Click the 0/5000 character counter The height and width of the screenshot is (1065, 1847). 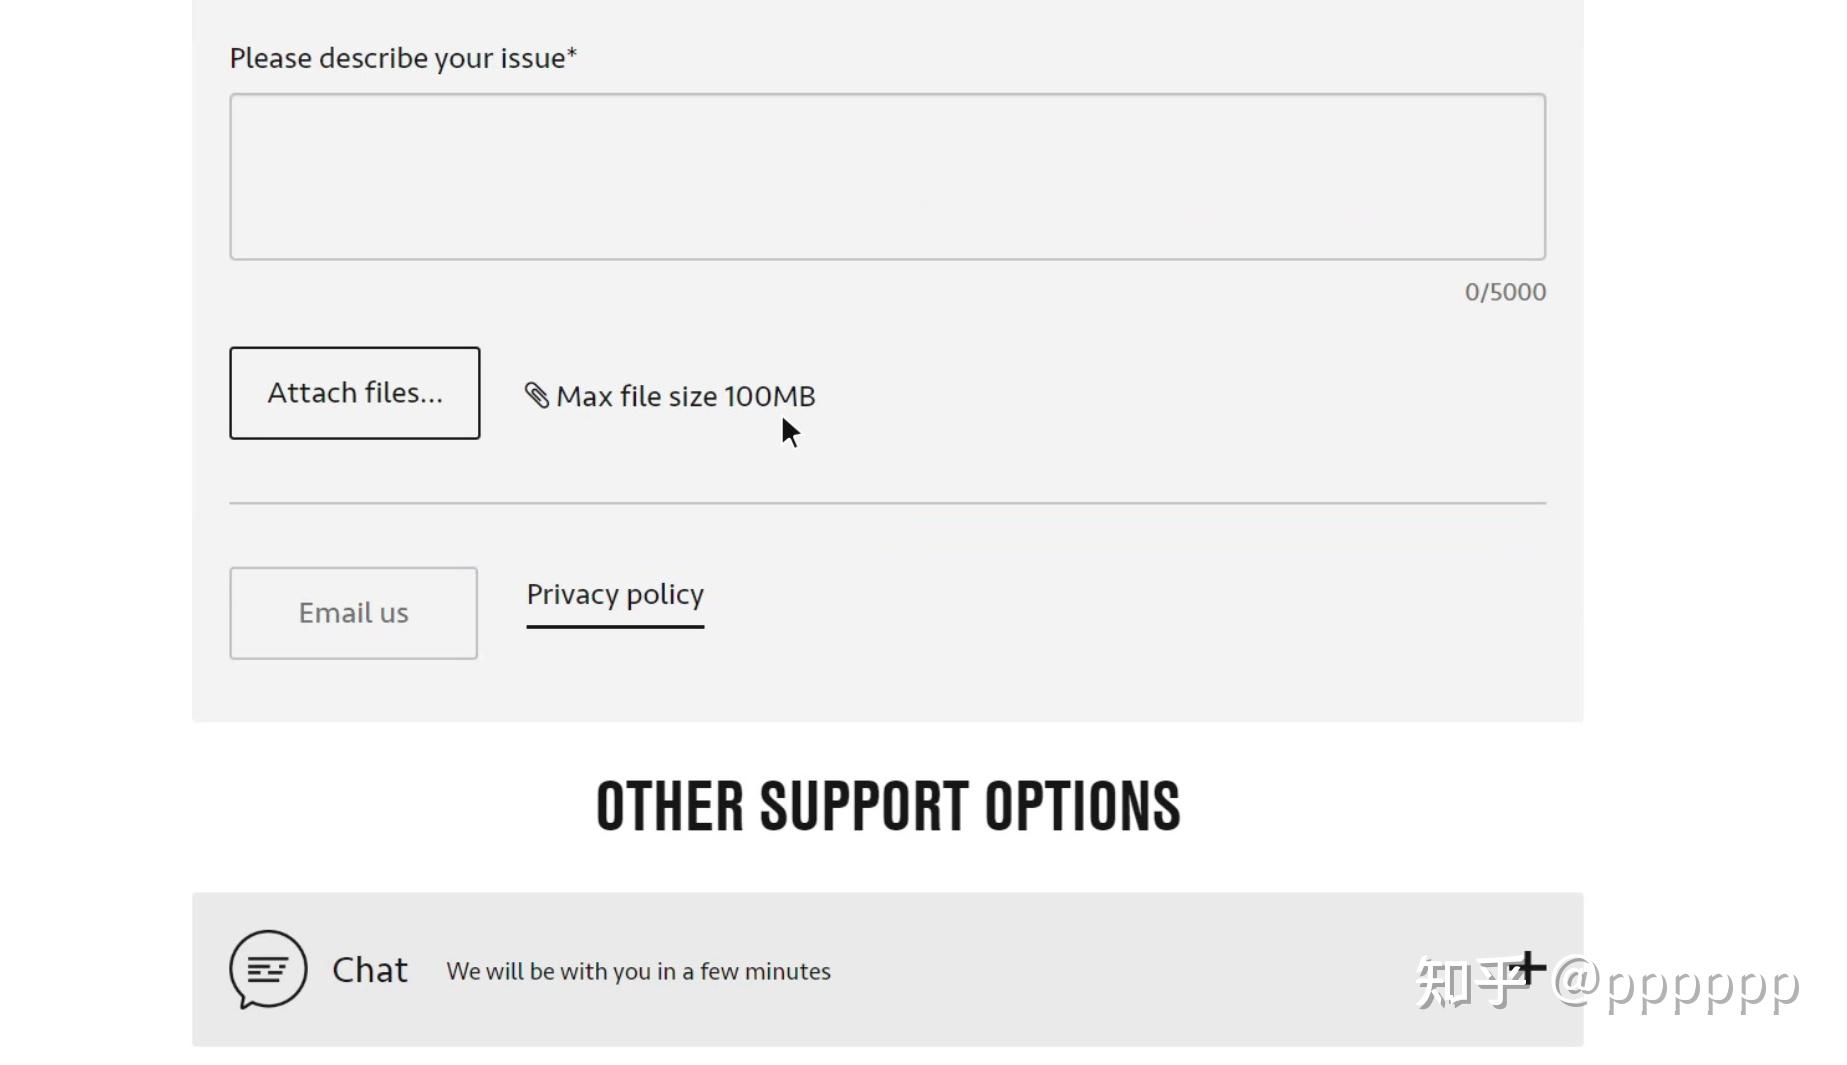[1504, 292]
